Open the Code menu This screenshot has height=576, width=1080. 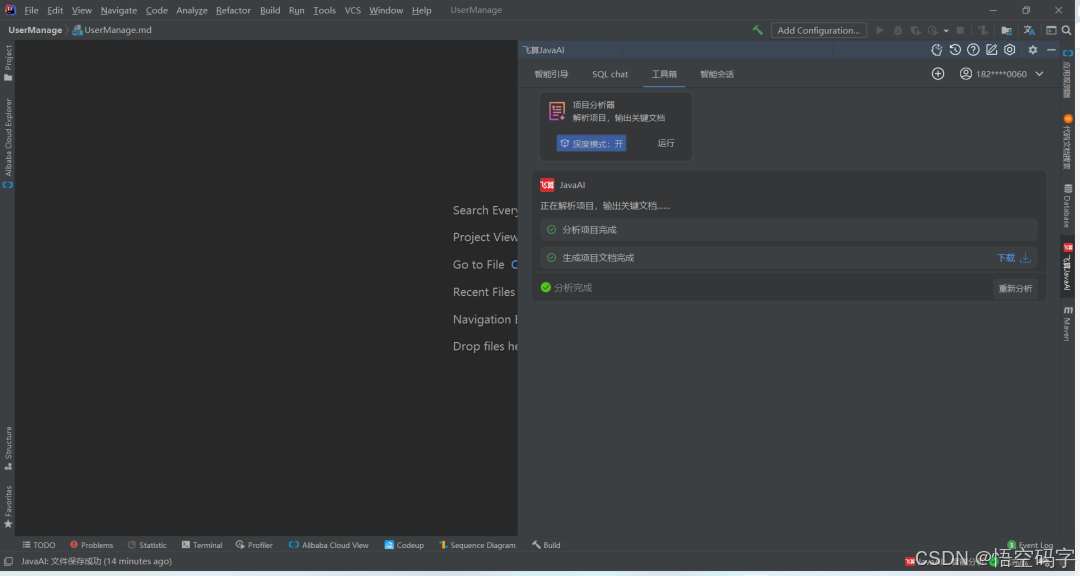tap(156, 10)
